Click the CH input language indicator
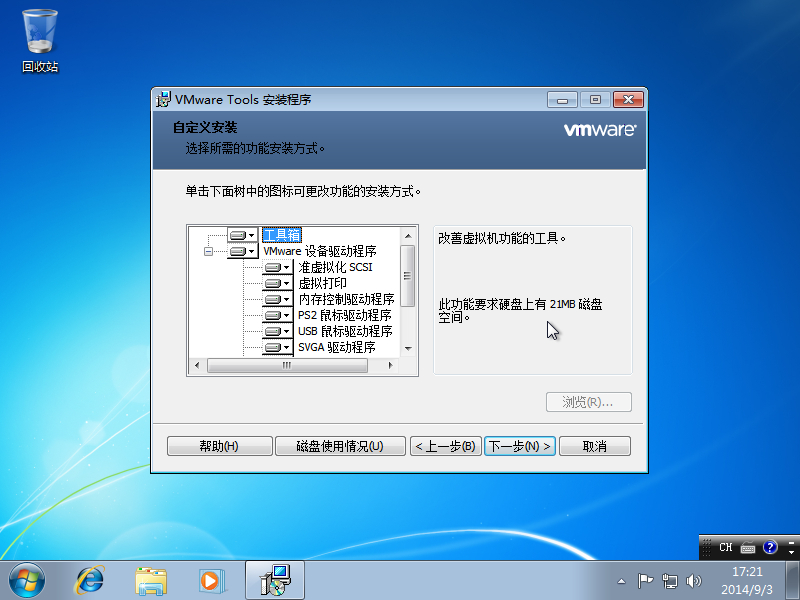Viewport: 800px width, 600px height. pyautogui.click(x=726, y=547)
